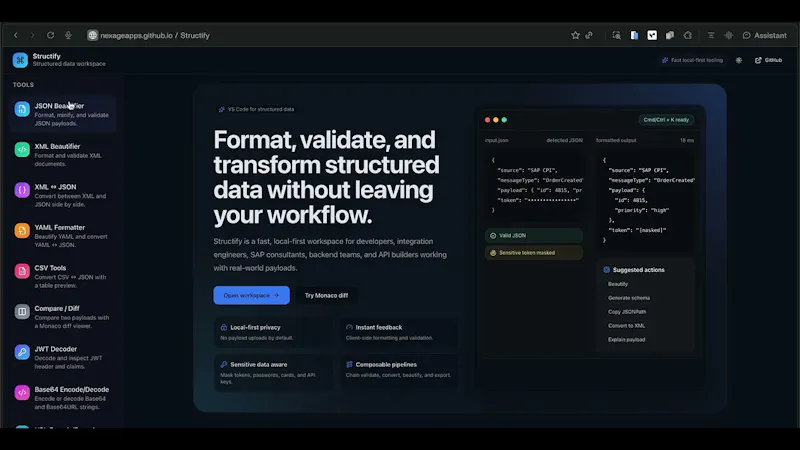The image size is (800, 450).
Task: Select CSV Tools in the tools list
Action: (63, 276)
